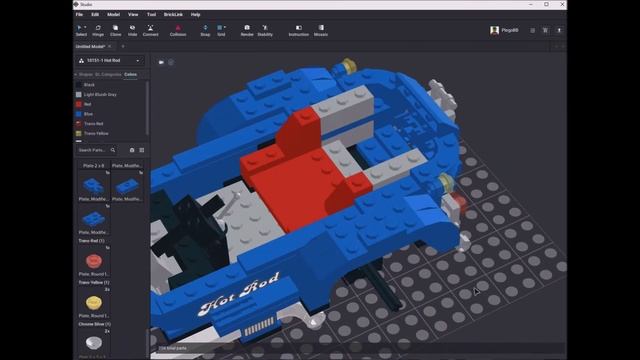Click the Trans-Red (1) group header
640x360 pixels.
[x=91, y=241]
